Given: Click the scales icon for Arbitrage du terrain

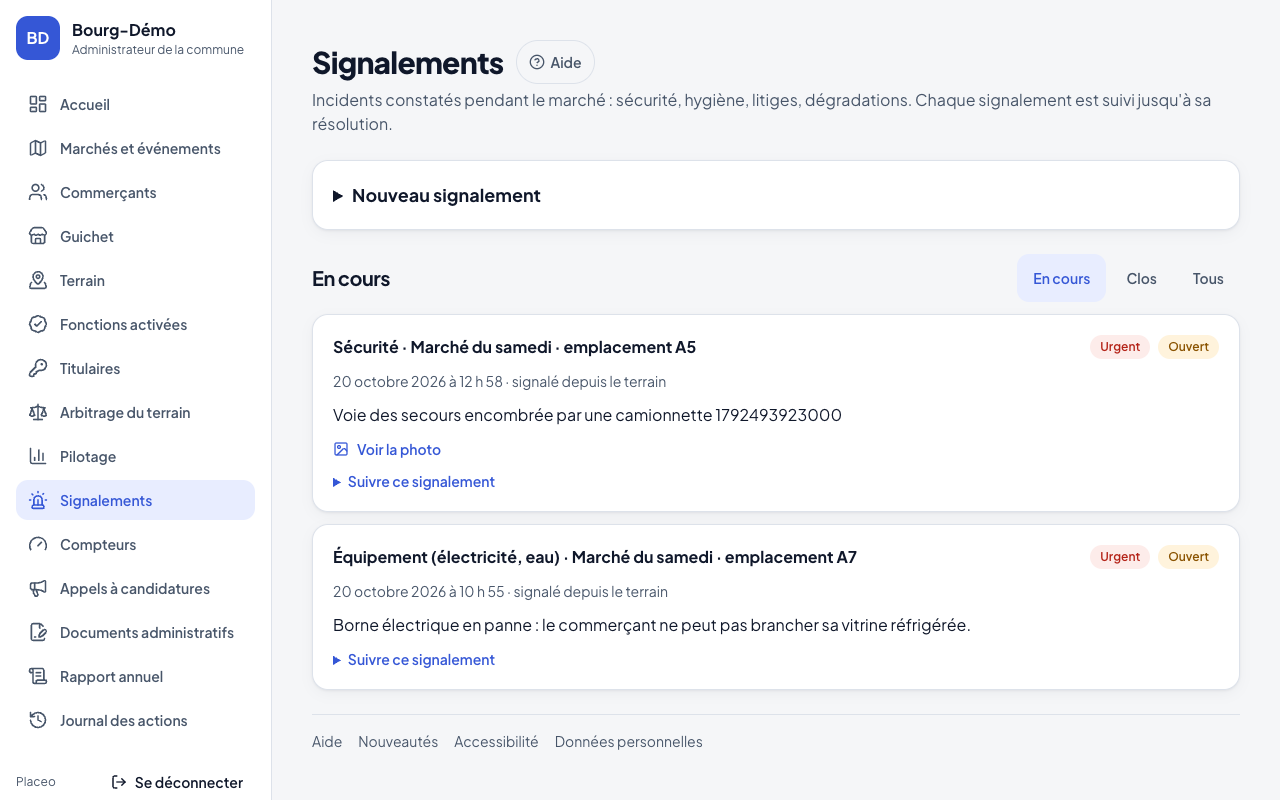Looking at the screenshot, I should pyautogui.click(x=38, y=412).
